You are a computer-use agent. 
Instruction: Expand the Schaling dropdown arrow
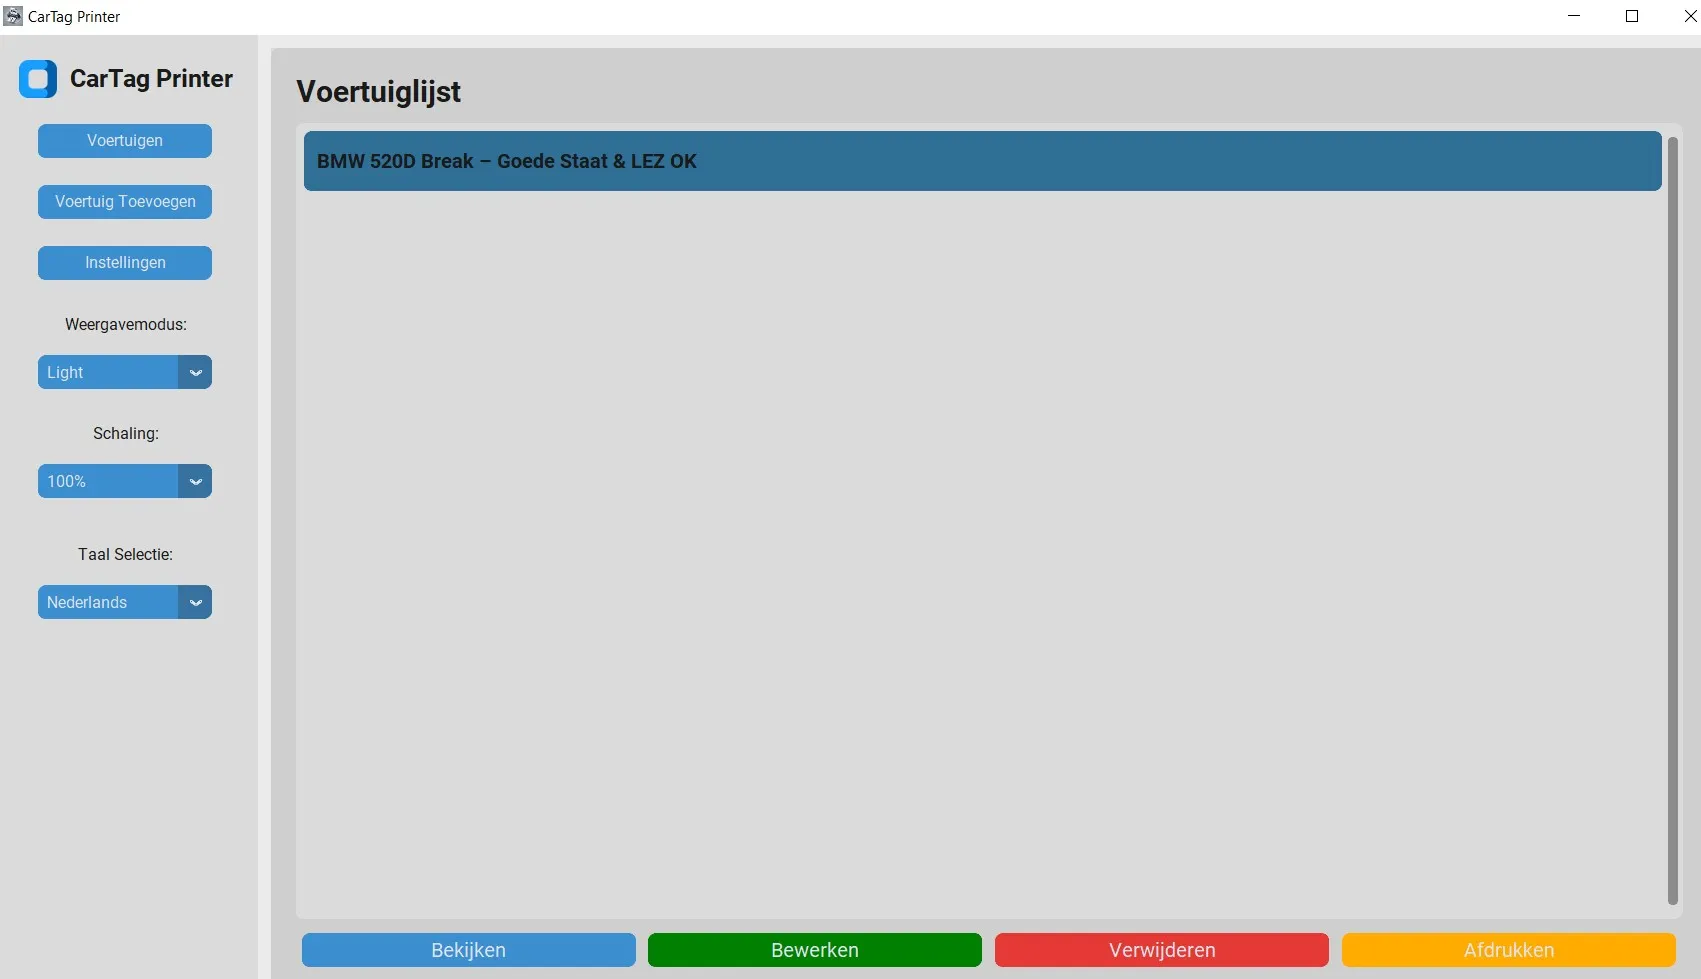coord(196,481)
